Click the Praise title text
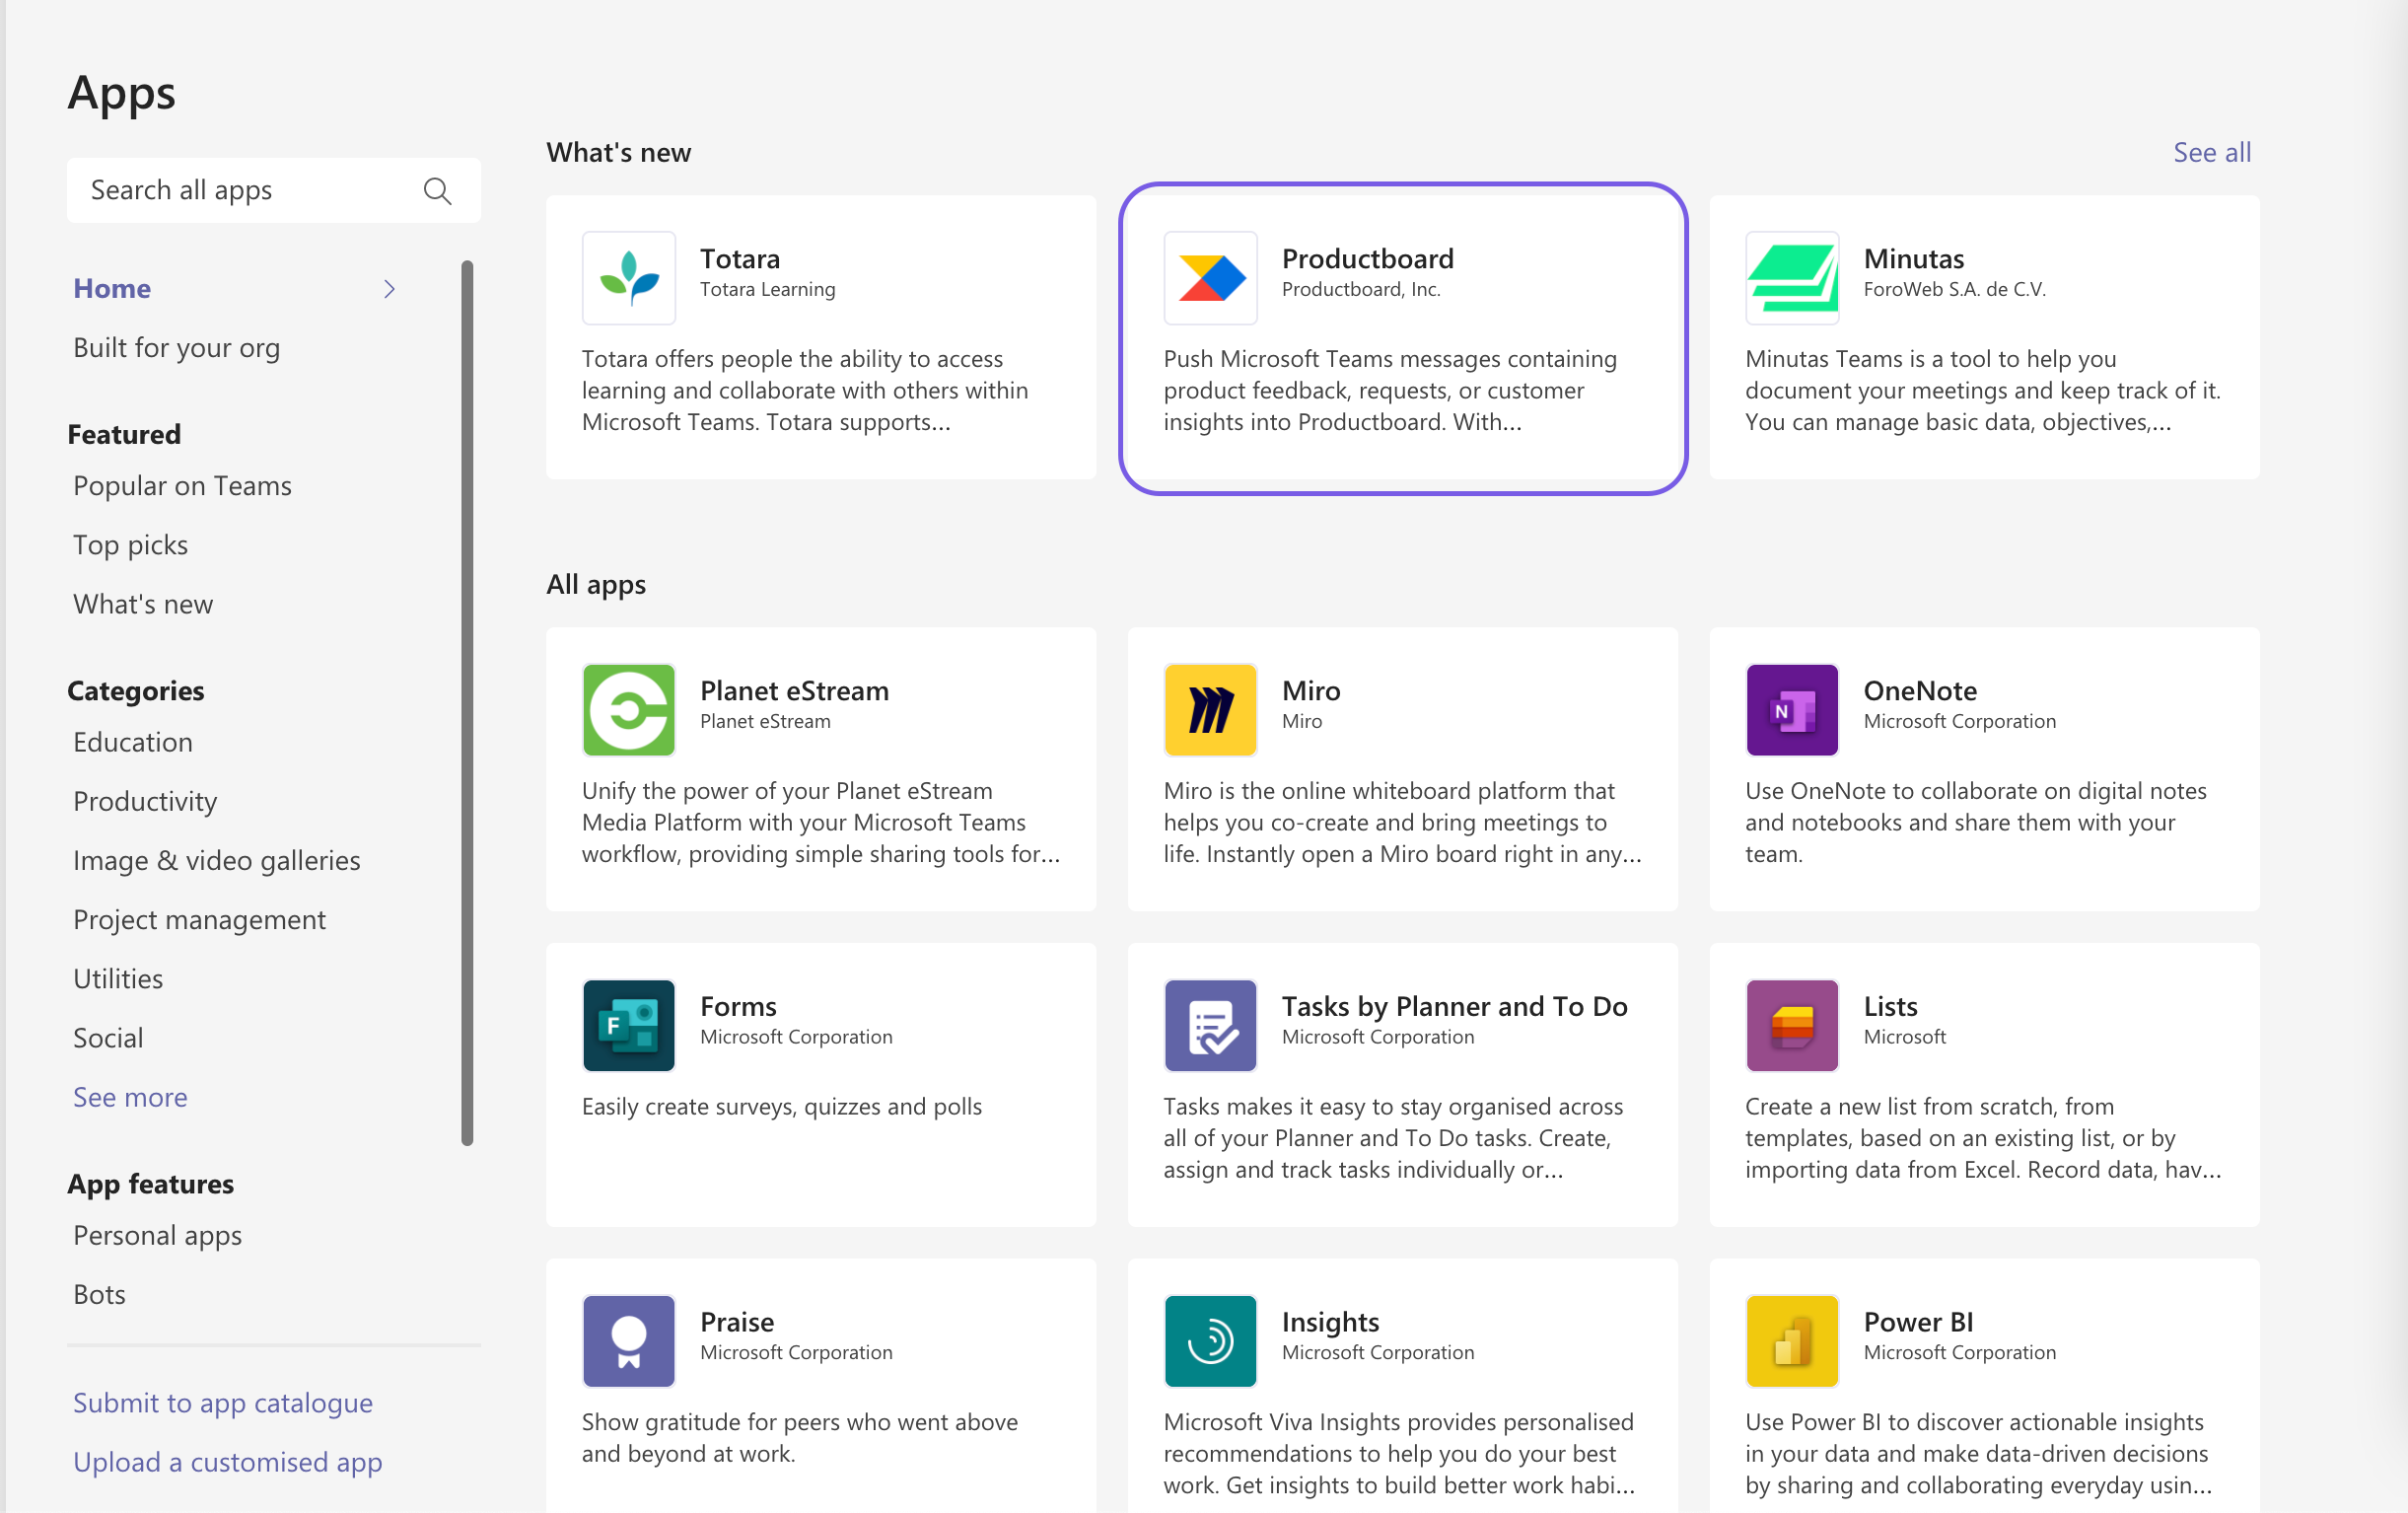 coord(736,1322)
